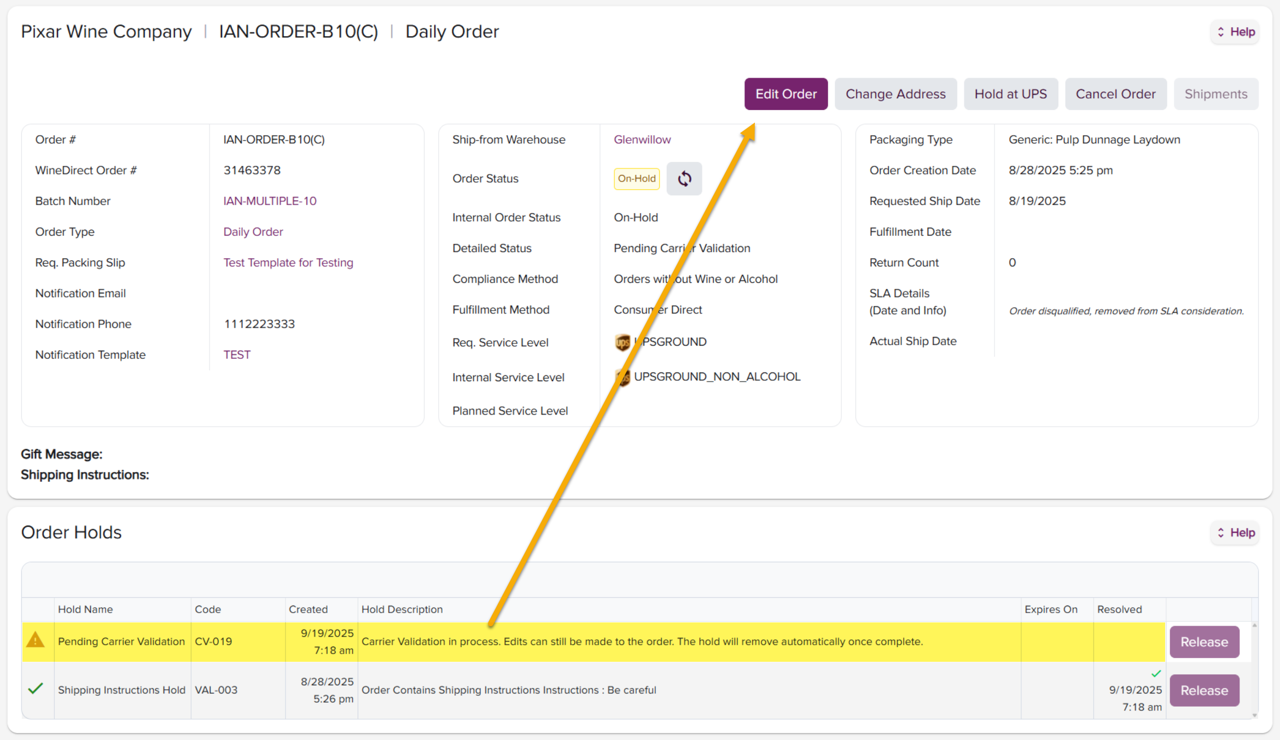Click requested ship date 8/19/2025
The image size is (1280, 740).
coord(1037,201)
